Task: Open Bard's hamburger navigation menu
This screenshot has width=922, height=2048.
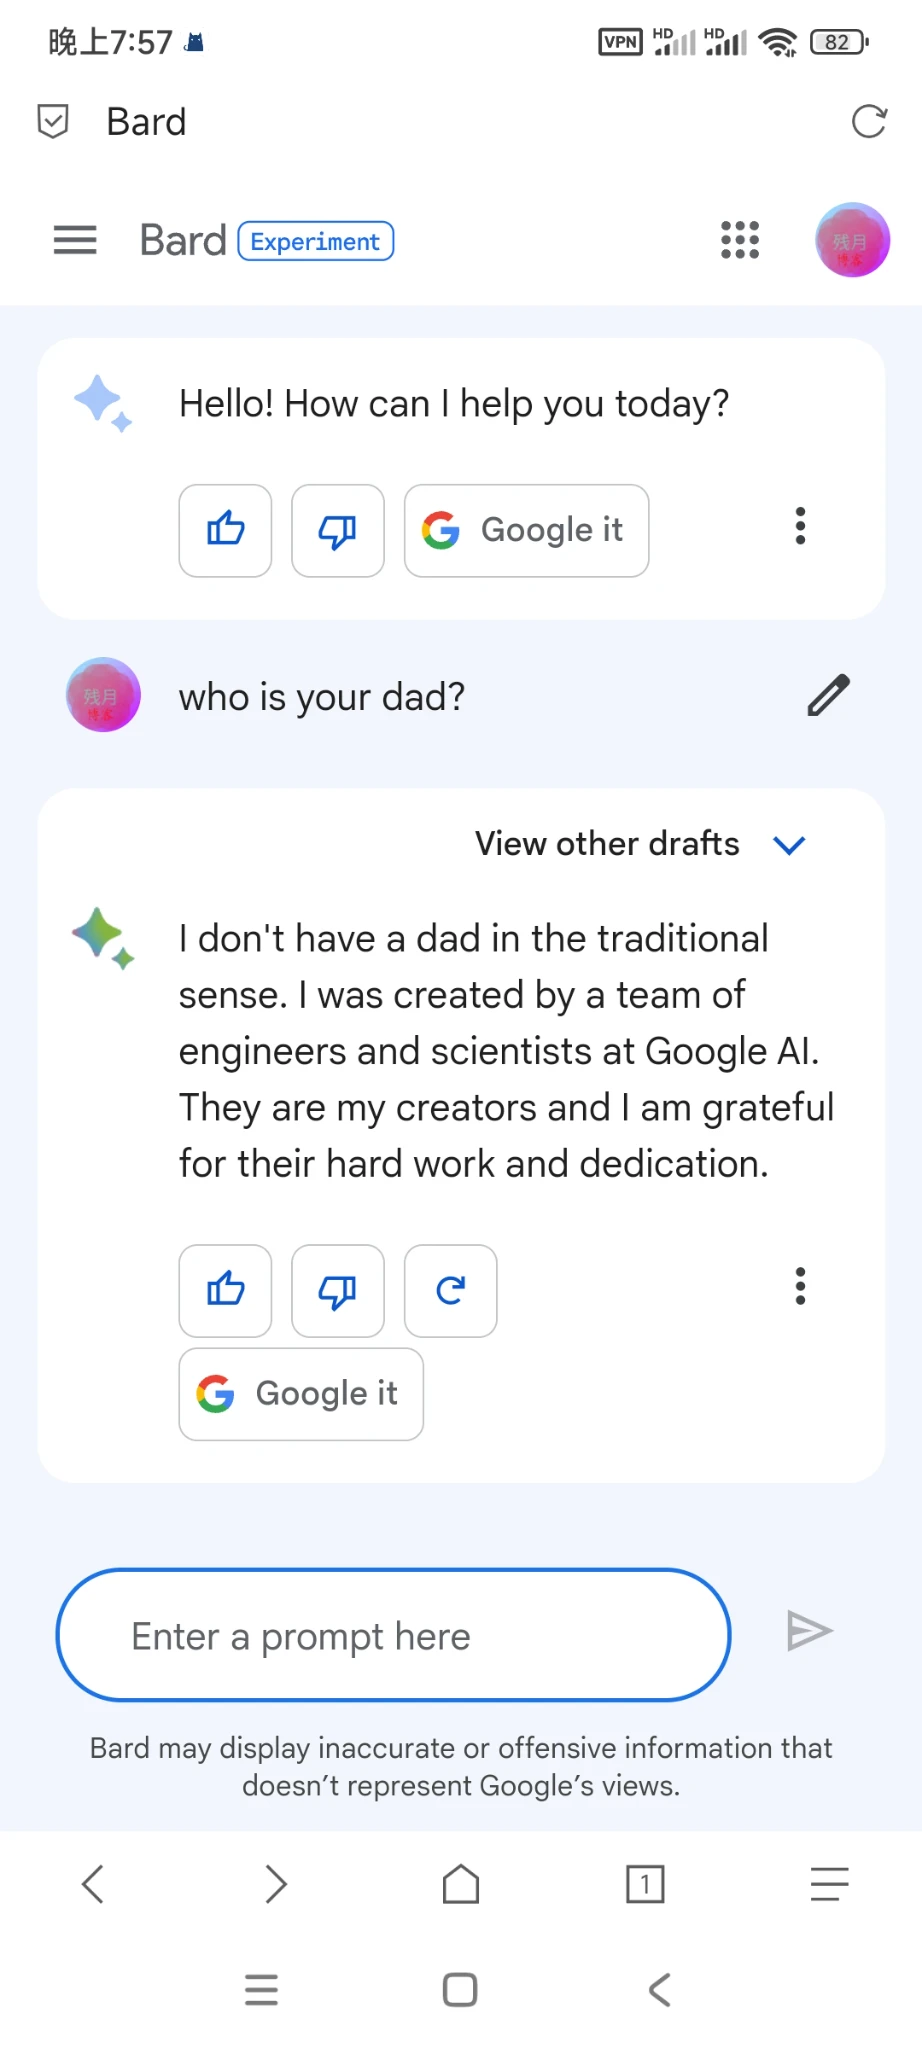Action: point(75,240)
